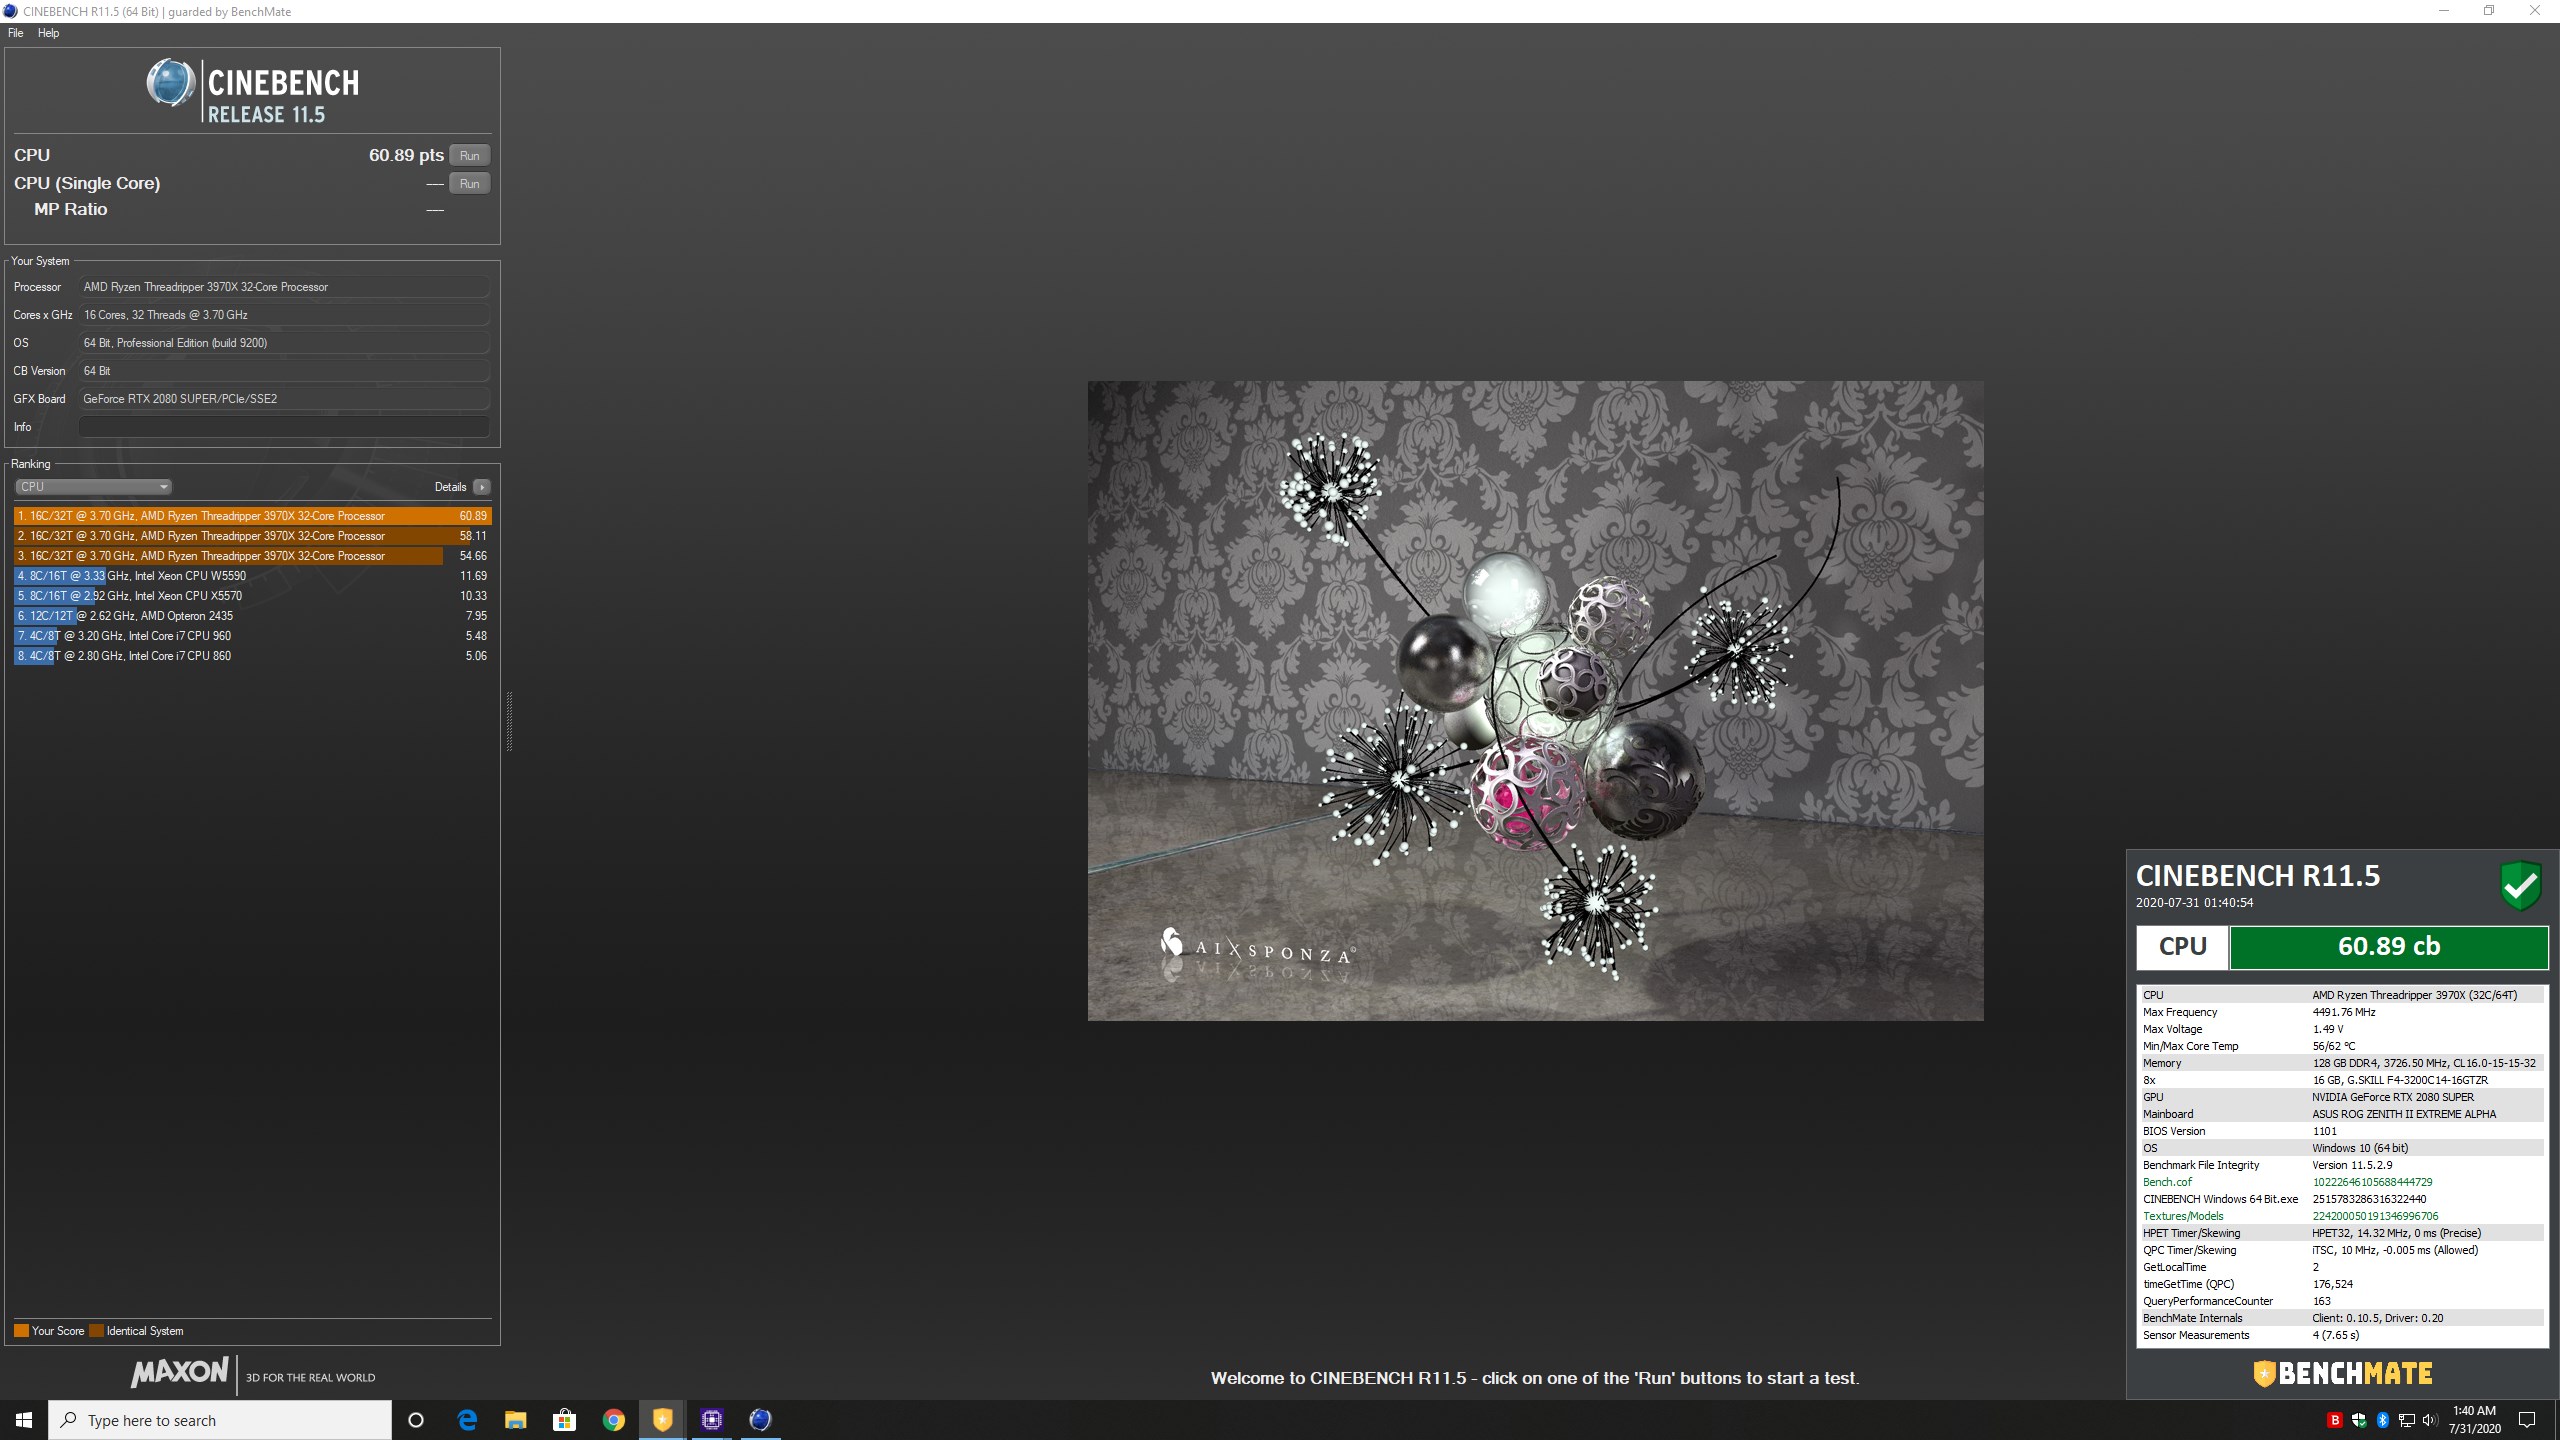
Task: Open the Windows Start menu
Action: [x=24, y=1420]
